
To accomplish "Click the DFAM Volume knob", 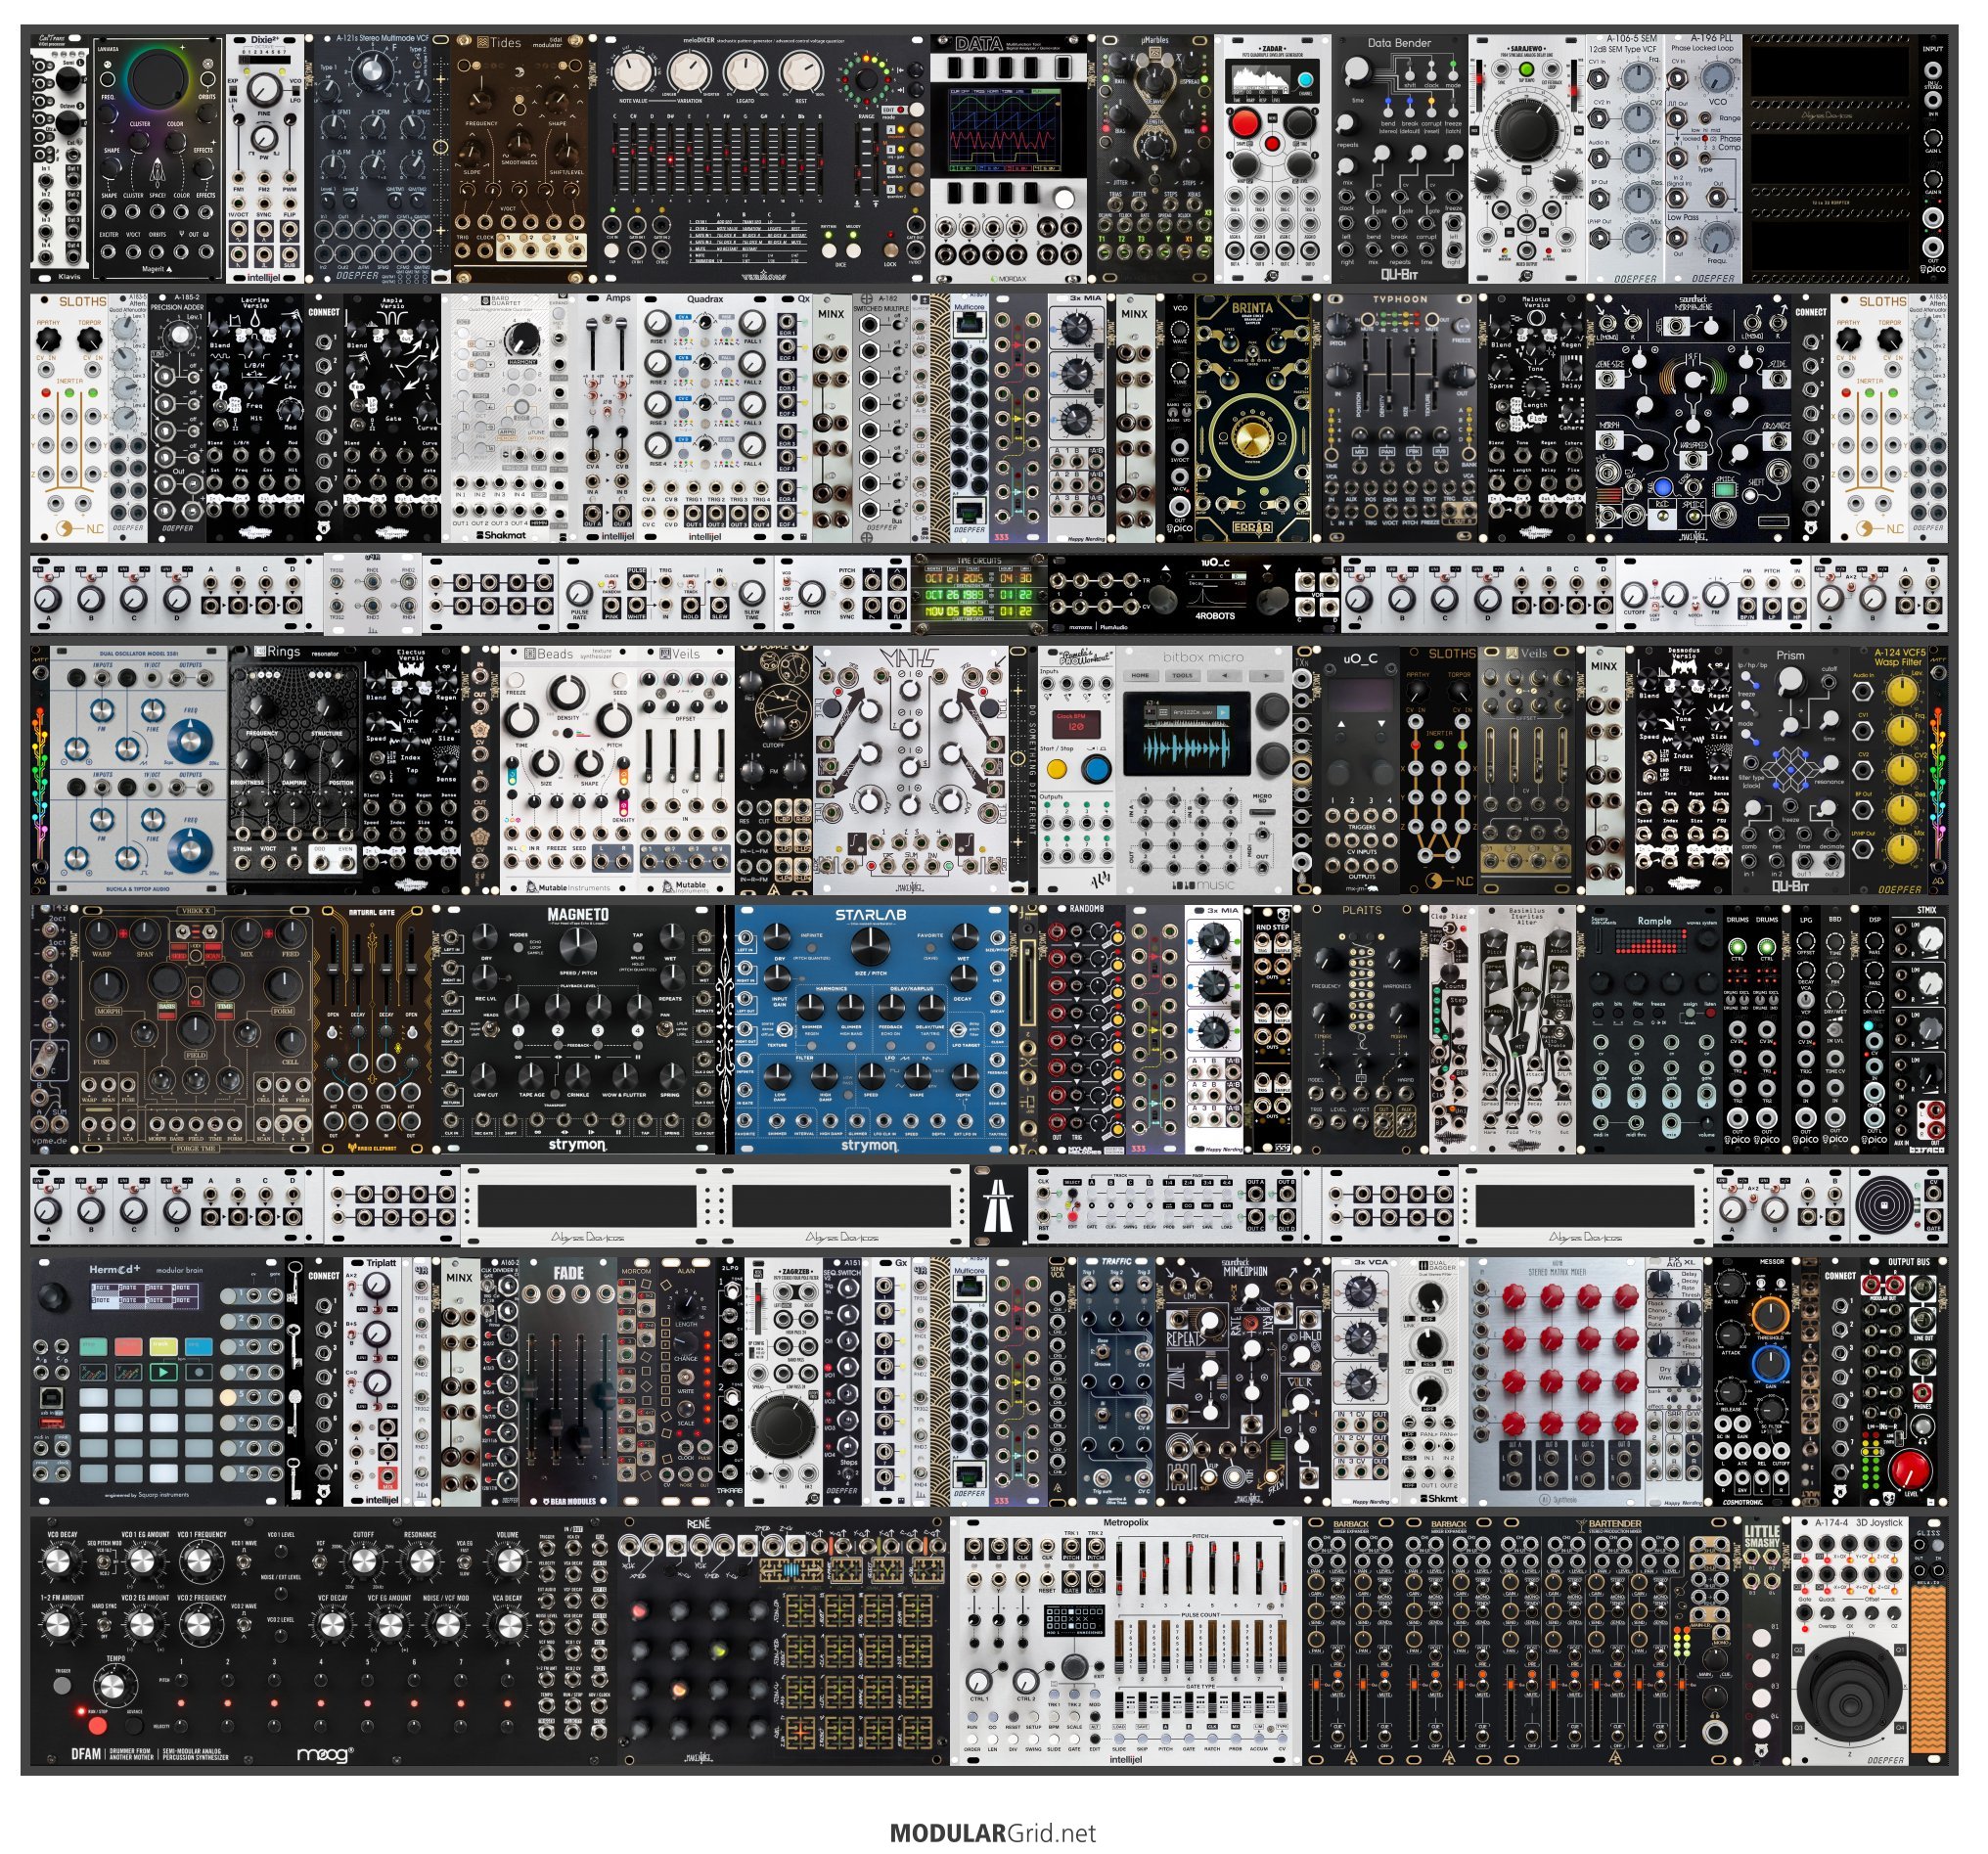I will [508, 1562].
